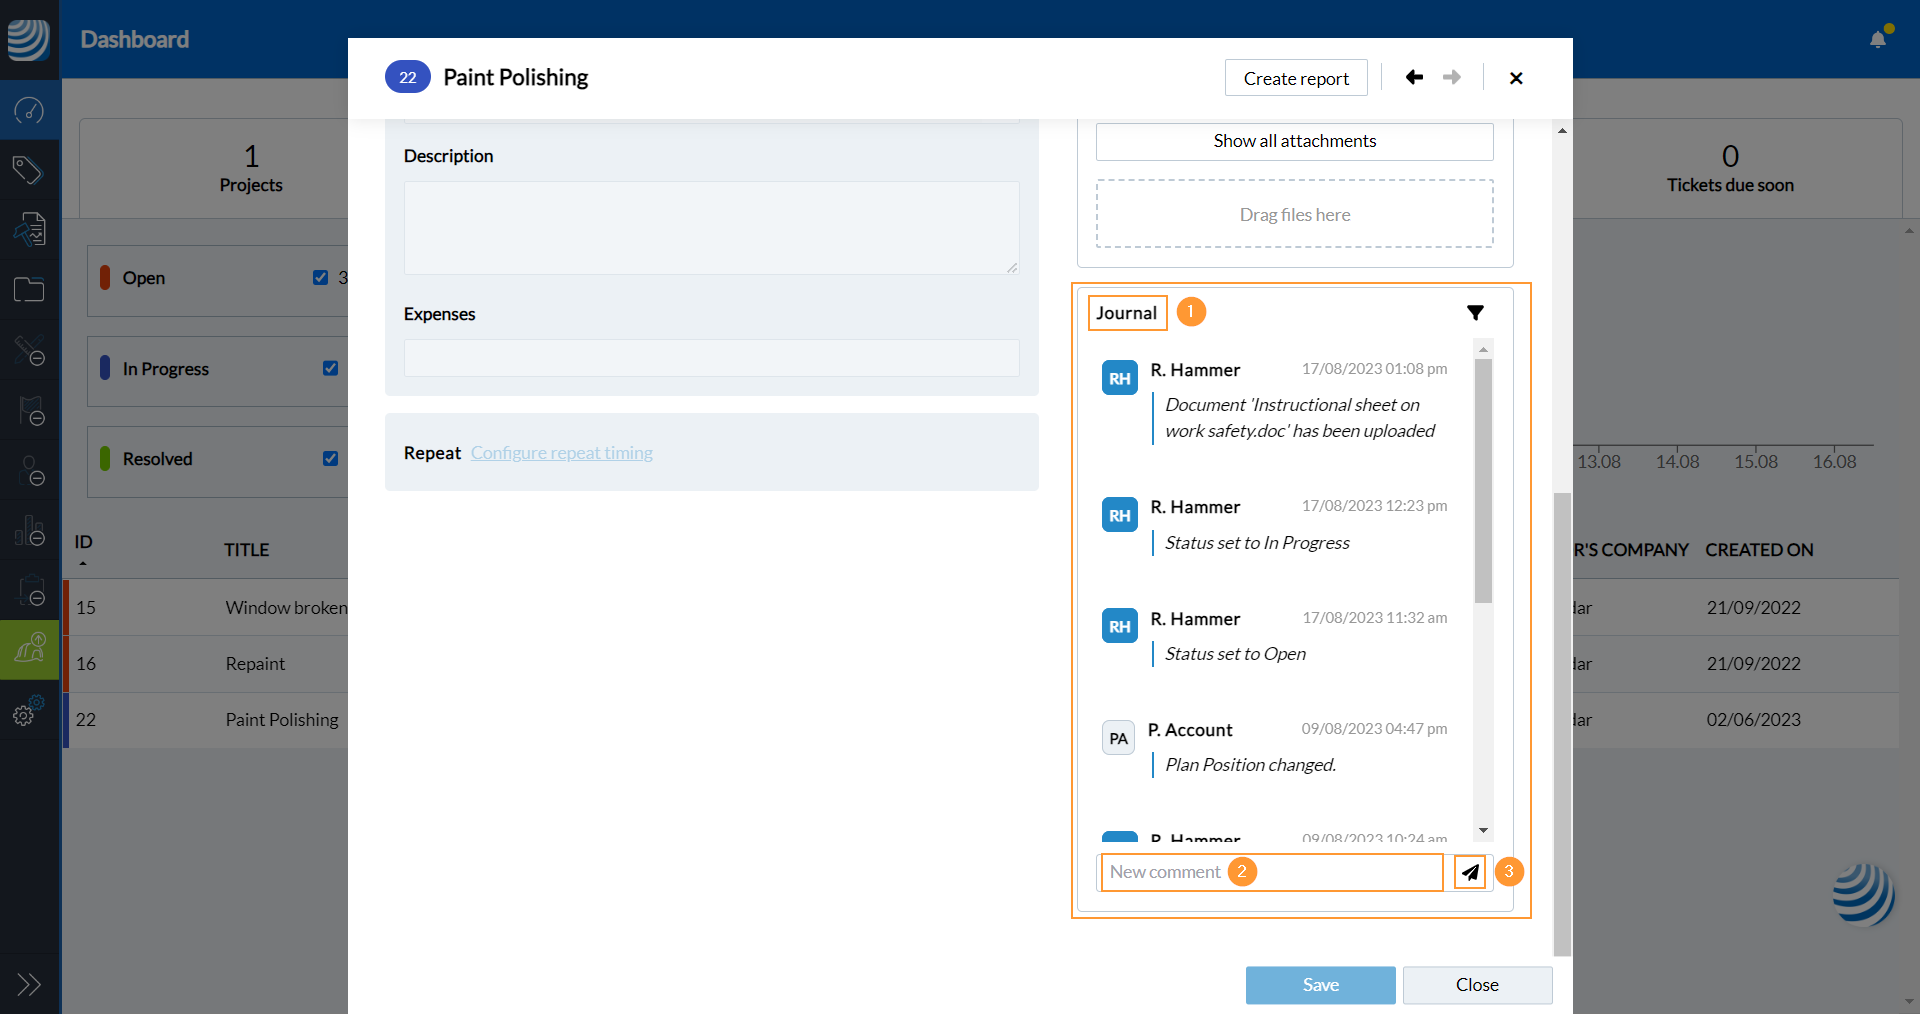
Task: Open the Journal filter funnel icon
Action: click(x=1475, y=313)
